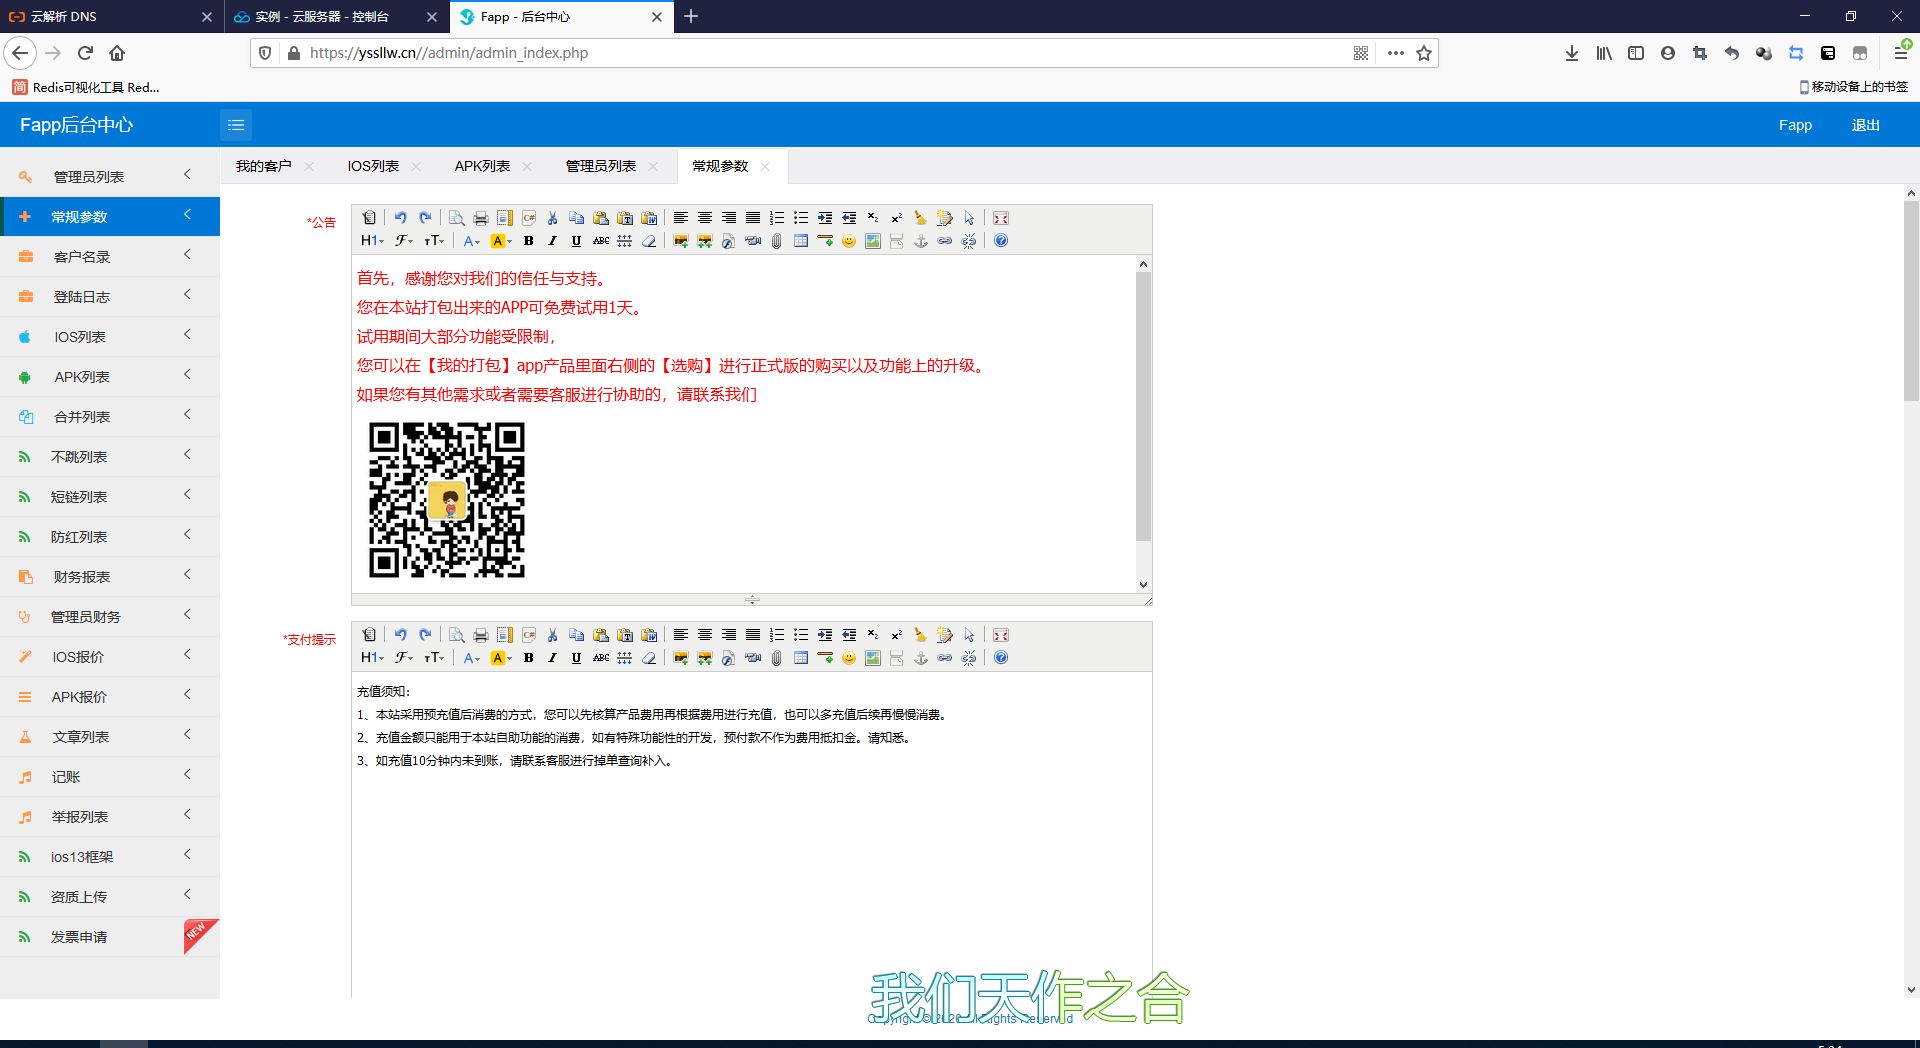Click Bold in the 公告 editor toolbar
Viewport: 1920px width, 1048px height.
[x=528, y=241]
